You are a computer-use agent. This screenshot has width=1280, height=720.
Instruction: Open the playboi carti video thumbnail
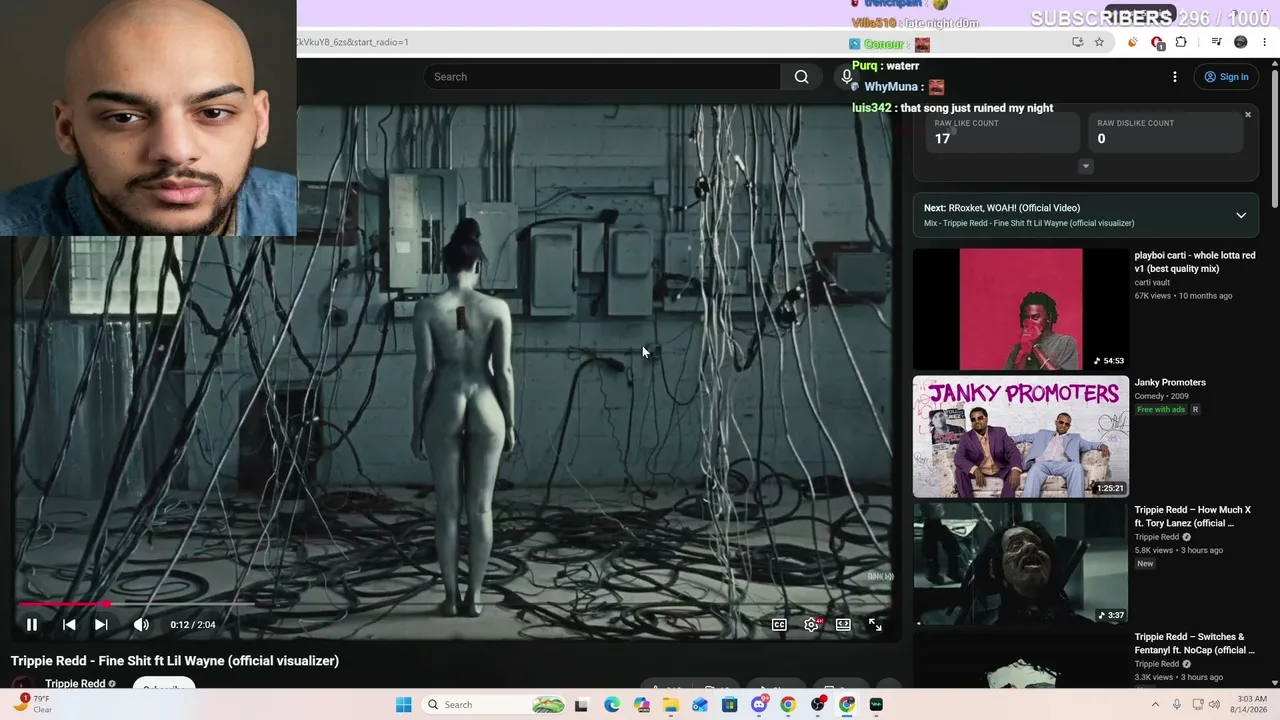click(x=1020, y=309)
